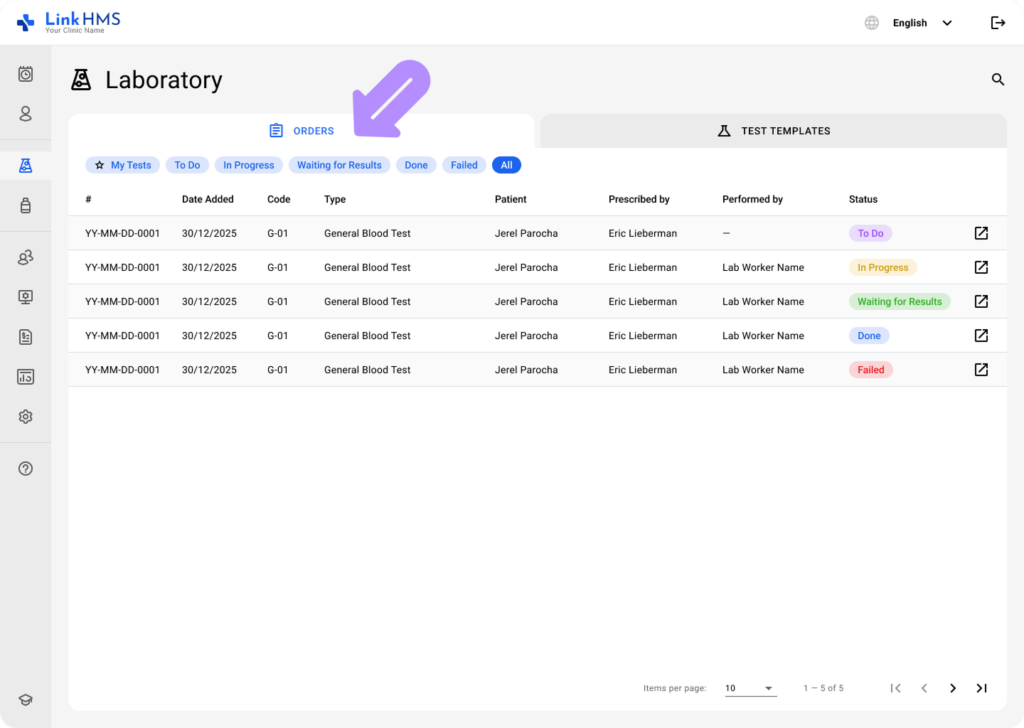Click the search magnifier icon

point(997,80)
